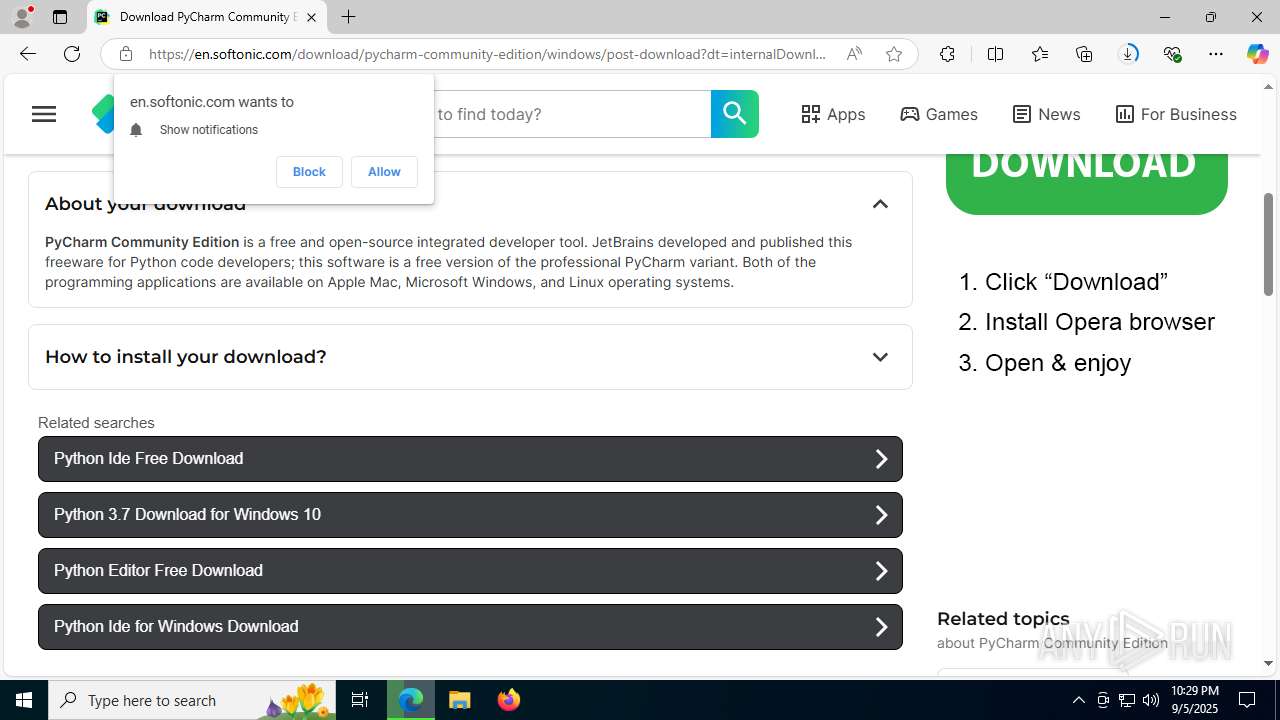Screen dimensions: 1280x720
Task: Open File Explorer from taskbar
Action: 460,700
